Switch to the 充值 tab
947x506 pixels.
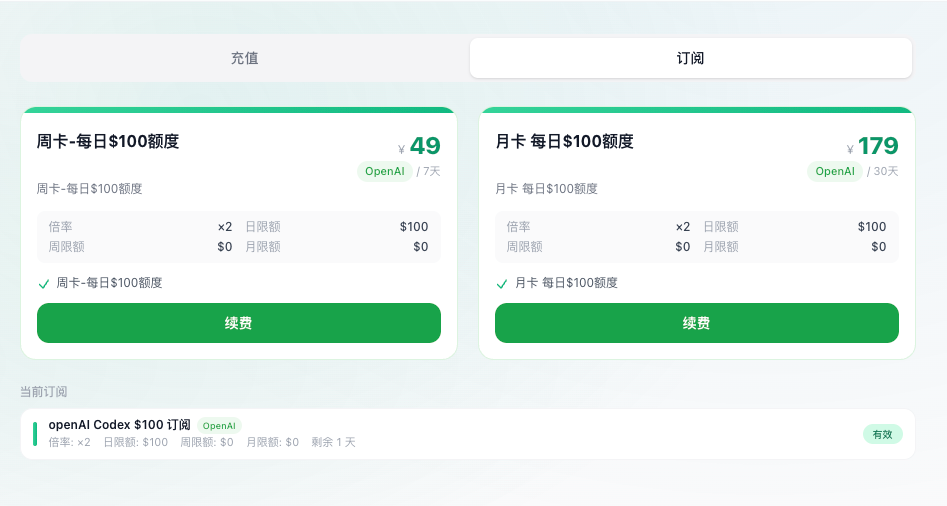coord(245,58)
